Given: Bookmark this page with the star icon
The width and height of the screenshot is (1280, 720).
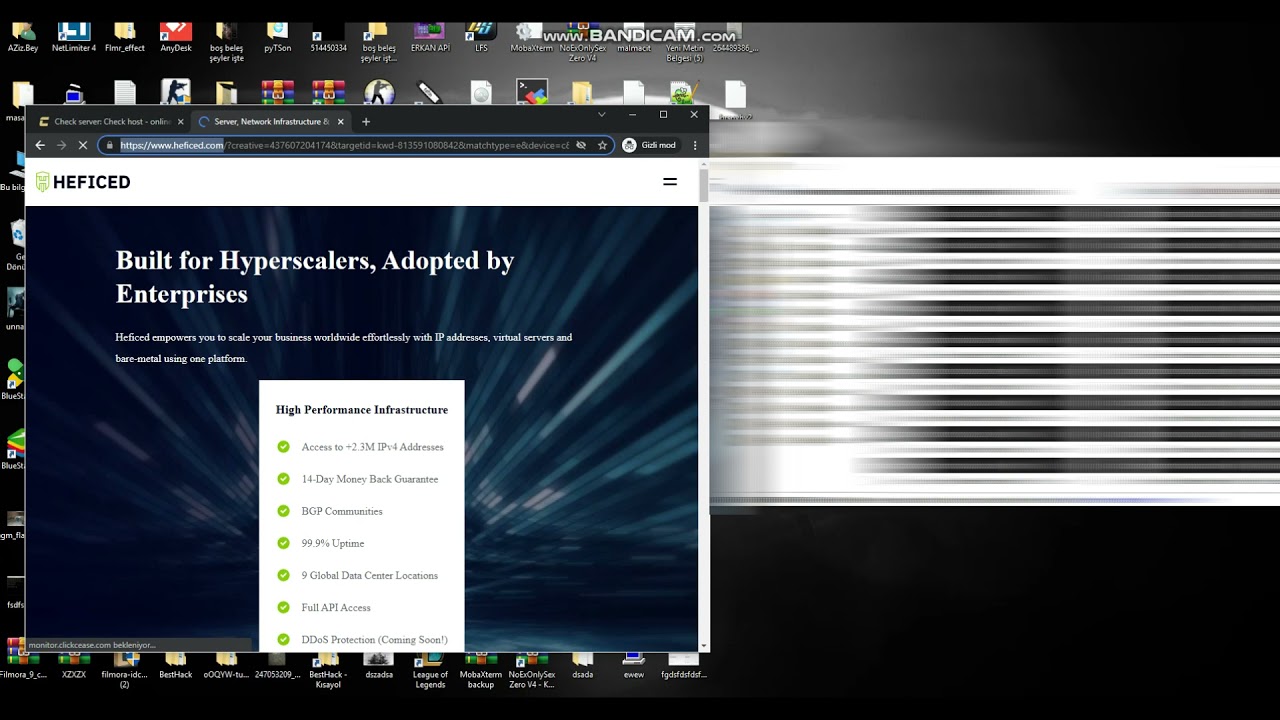Looking at the screenshot, I should point(602,145).
